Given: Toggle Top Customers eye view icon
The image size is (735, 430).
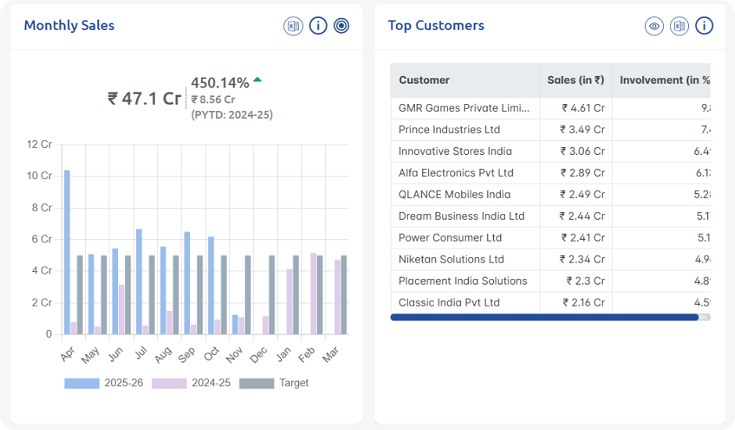Looking at the screenshot, I should (x=655, y=26).
